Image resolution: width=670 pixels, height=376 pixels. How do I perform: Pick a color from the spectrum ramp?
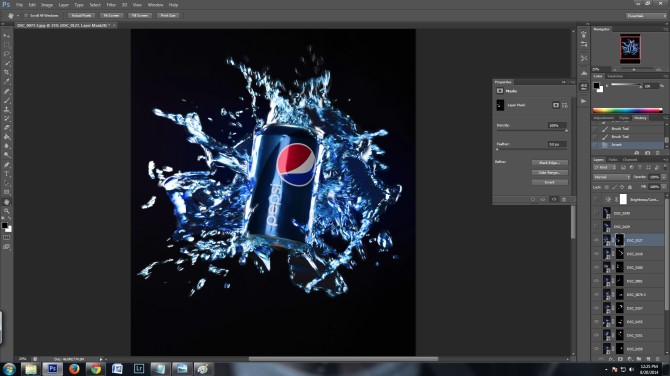point(627,110)
